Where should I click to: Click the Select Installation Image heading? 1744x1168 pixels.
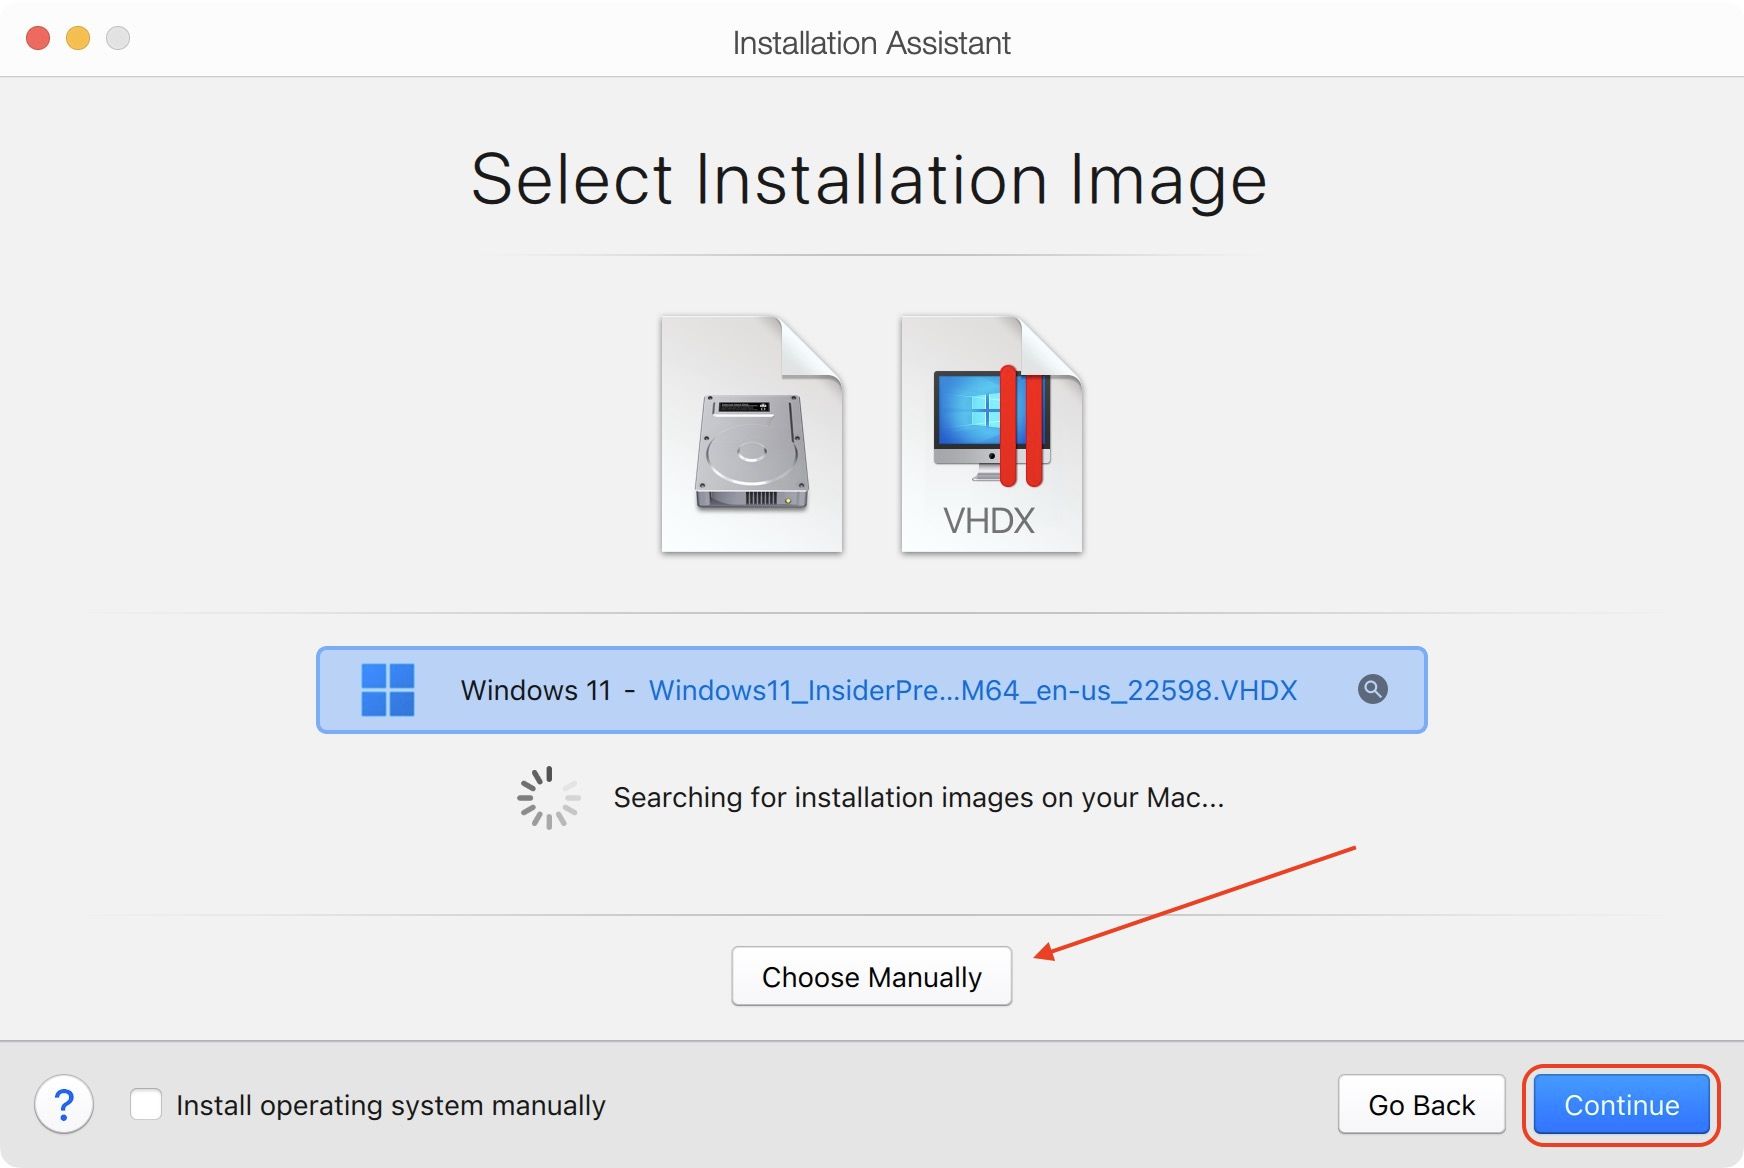869,178
